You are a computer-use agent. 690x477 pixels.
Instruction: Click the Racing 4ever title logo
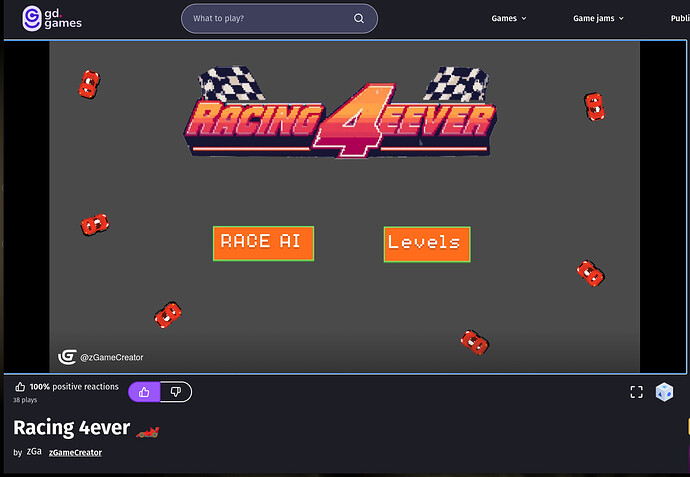(x=340, y=112)
